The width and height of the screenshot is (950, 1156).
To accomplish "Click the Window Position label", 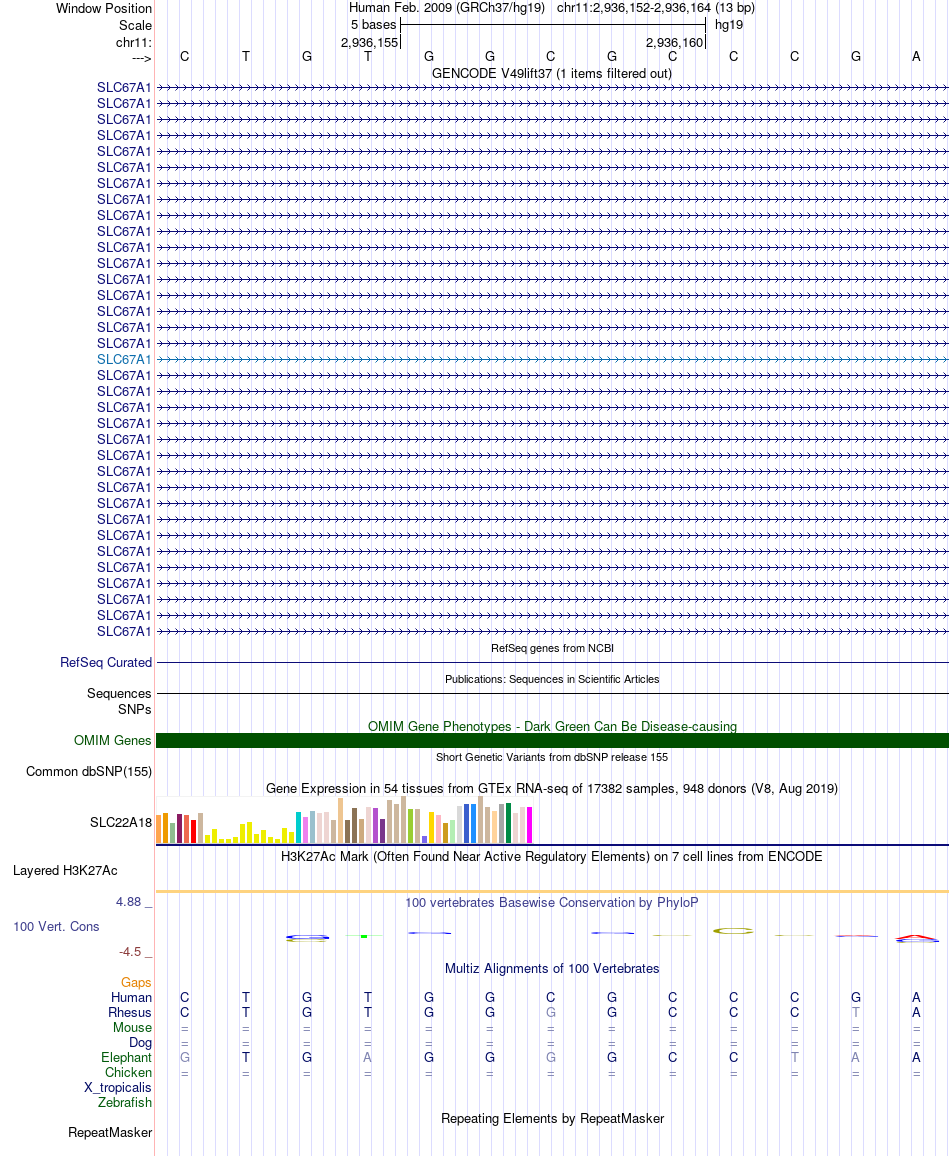I will pyautogui.click(x=104, y=9).
